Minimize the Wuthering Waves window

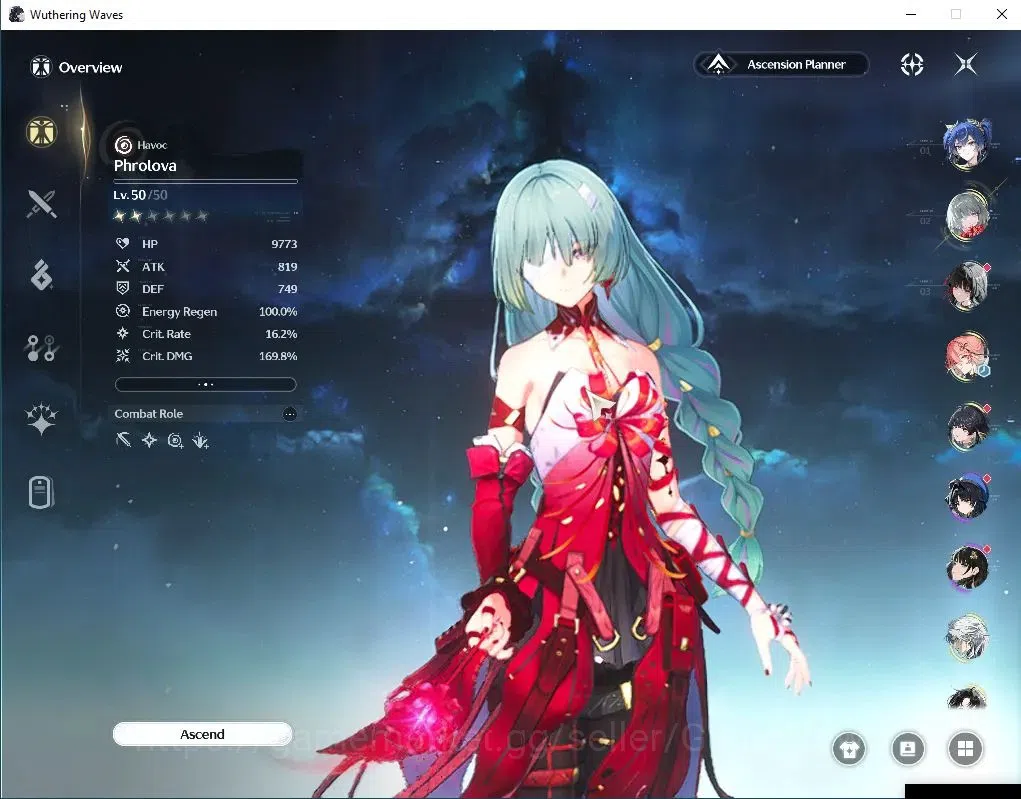coord(911,14)
